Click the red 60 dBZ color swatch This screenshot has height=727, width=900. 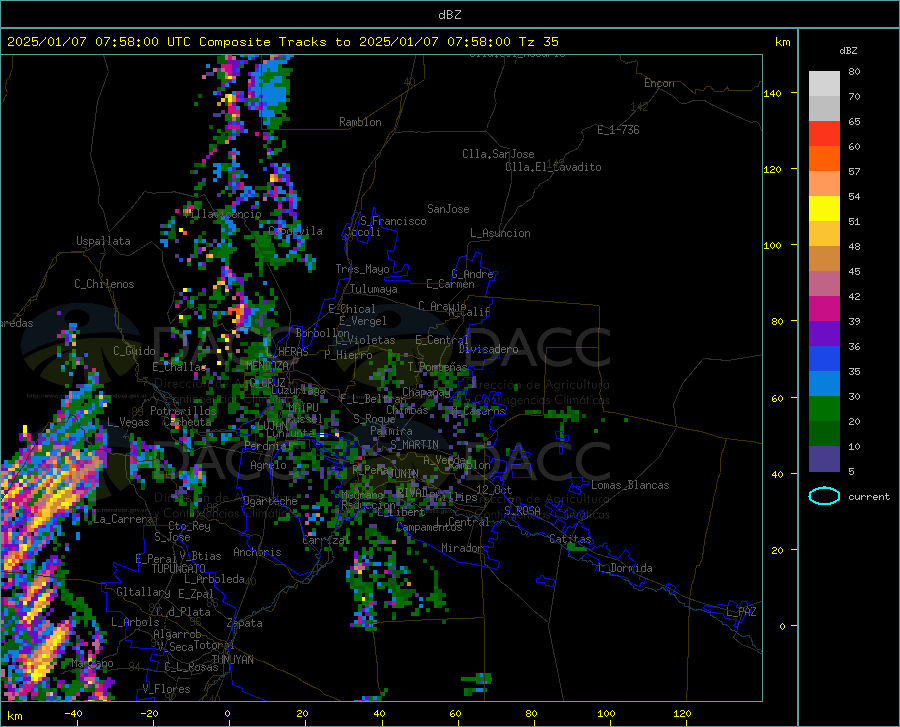[824, 134]
